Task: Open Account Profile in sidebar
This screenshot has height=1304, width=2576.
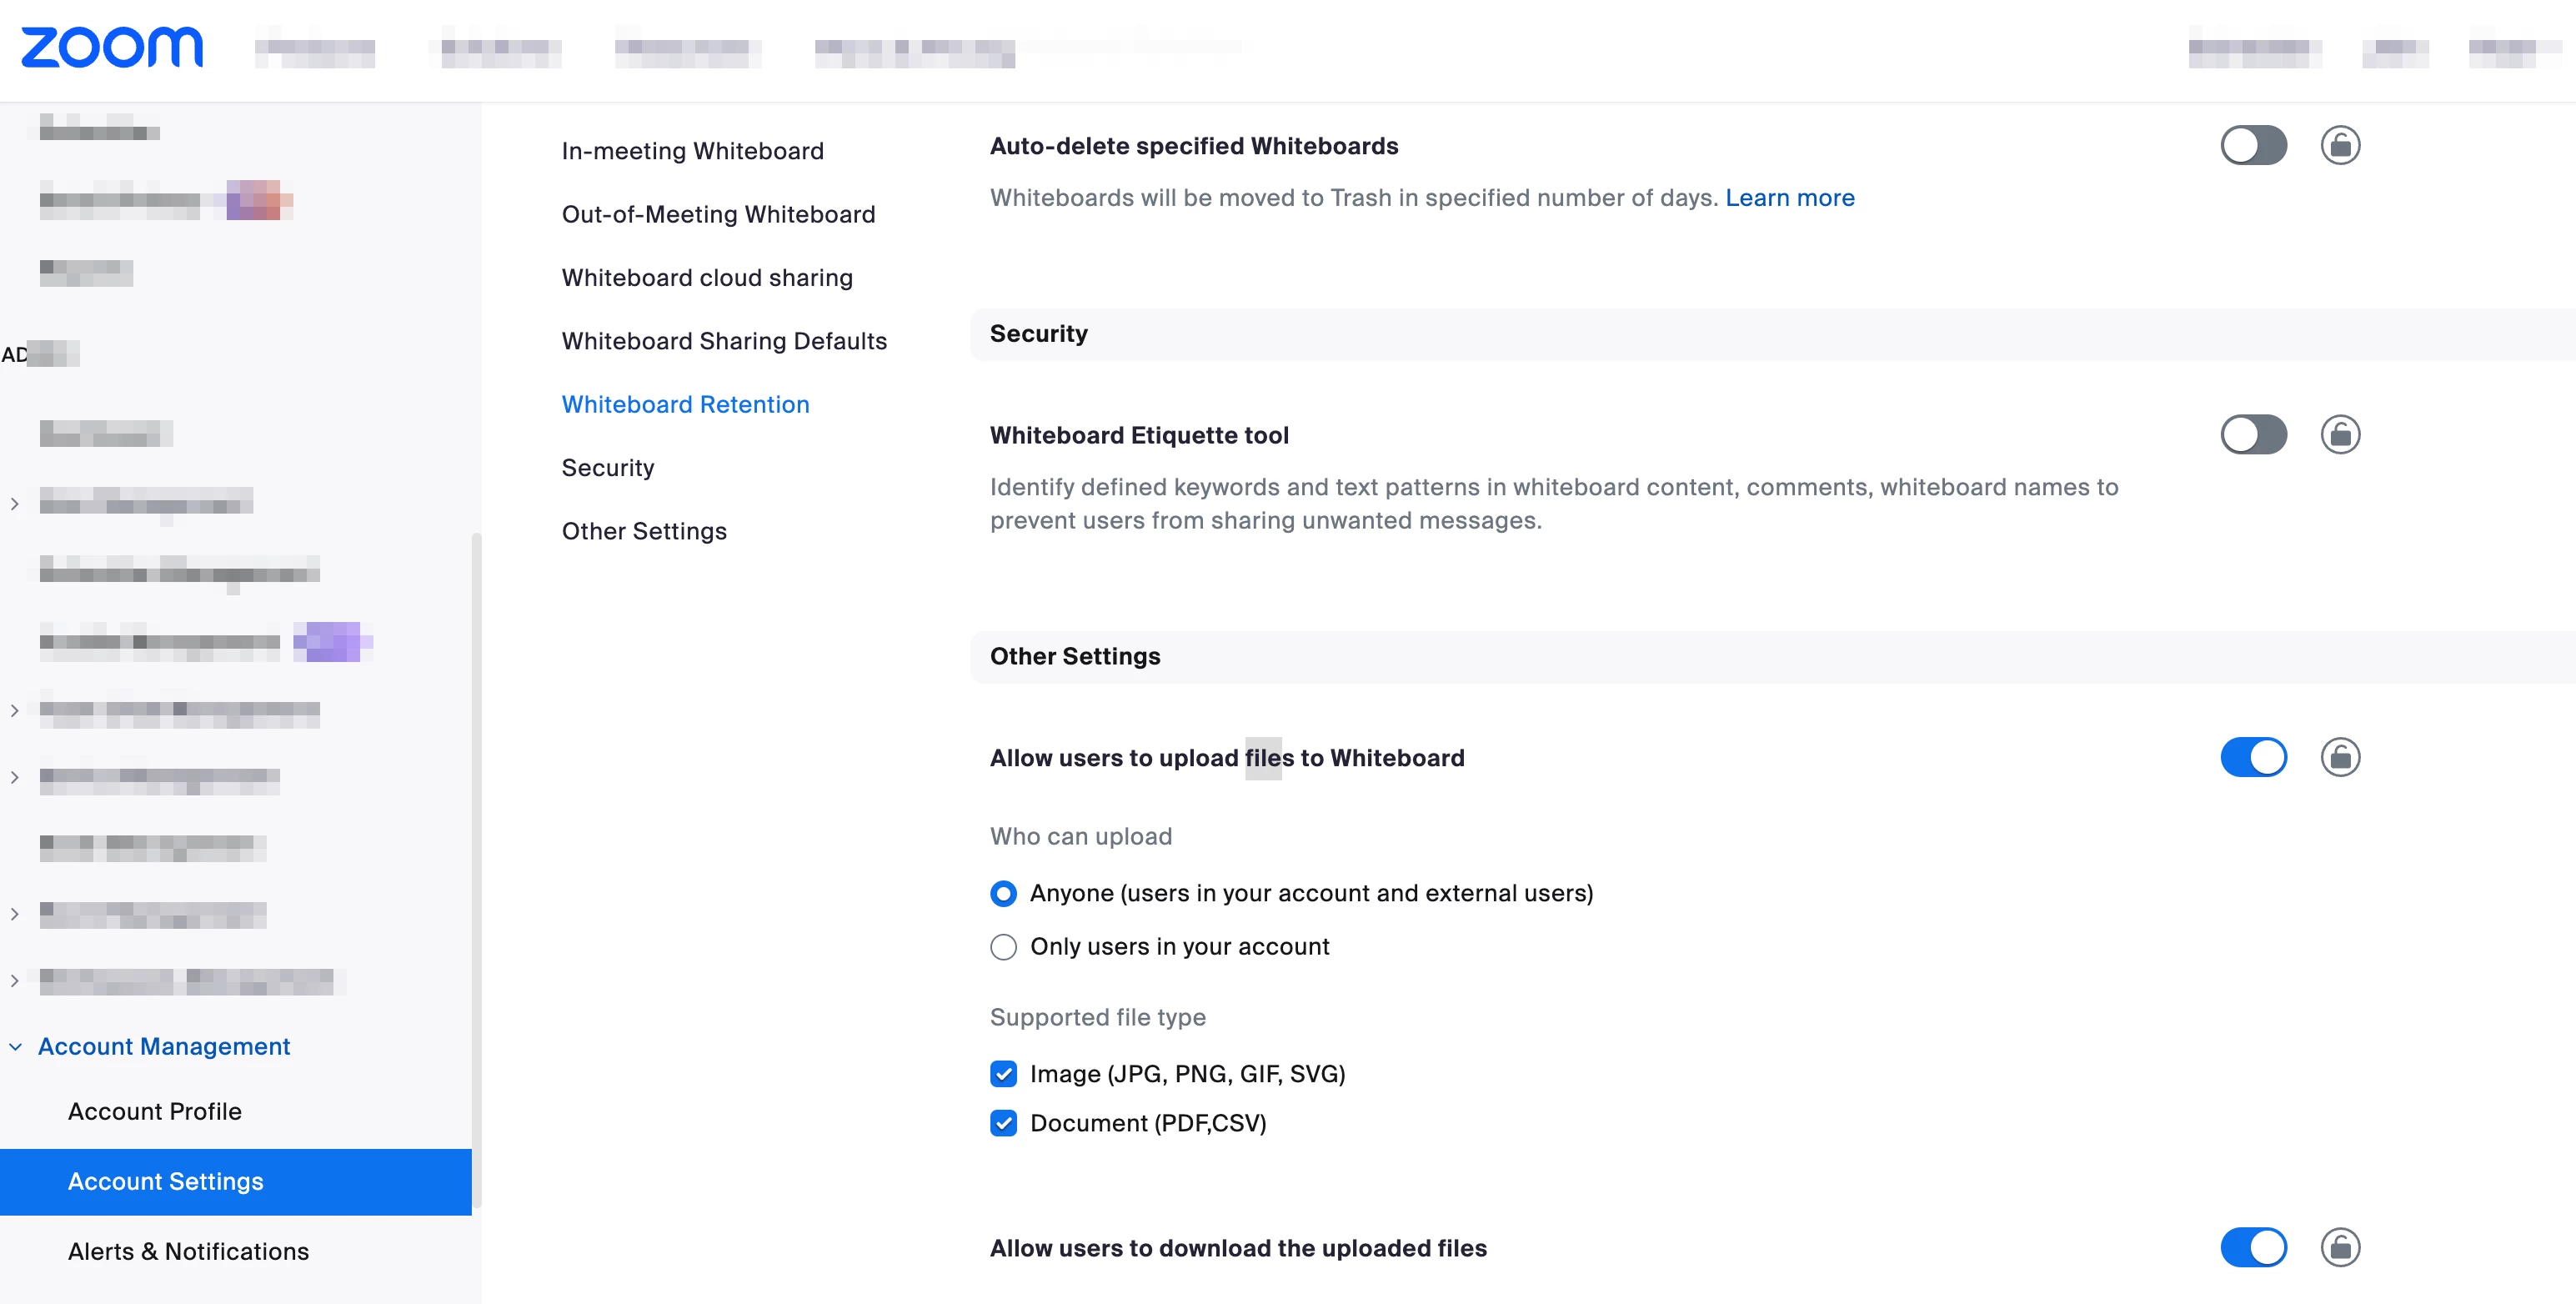Action: tap(155, 1111)
